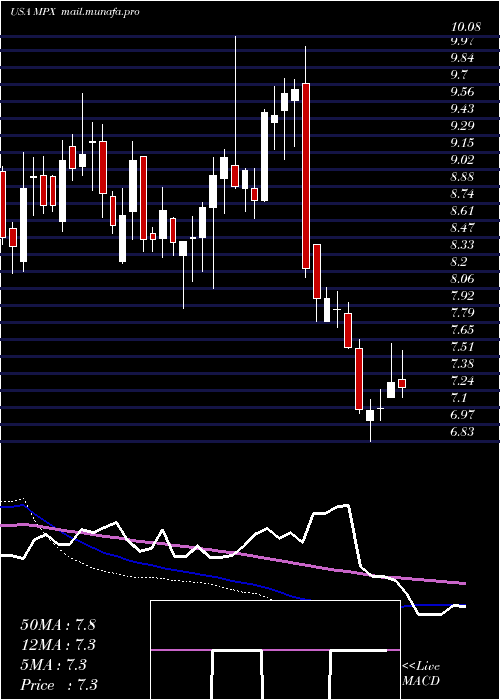Image resolution: width=500 pixels, height=700 pixels.
Task: Click the candlestick with the wick reaching 10.08
Action: 235,175
